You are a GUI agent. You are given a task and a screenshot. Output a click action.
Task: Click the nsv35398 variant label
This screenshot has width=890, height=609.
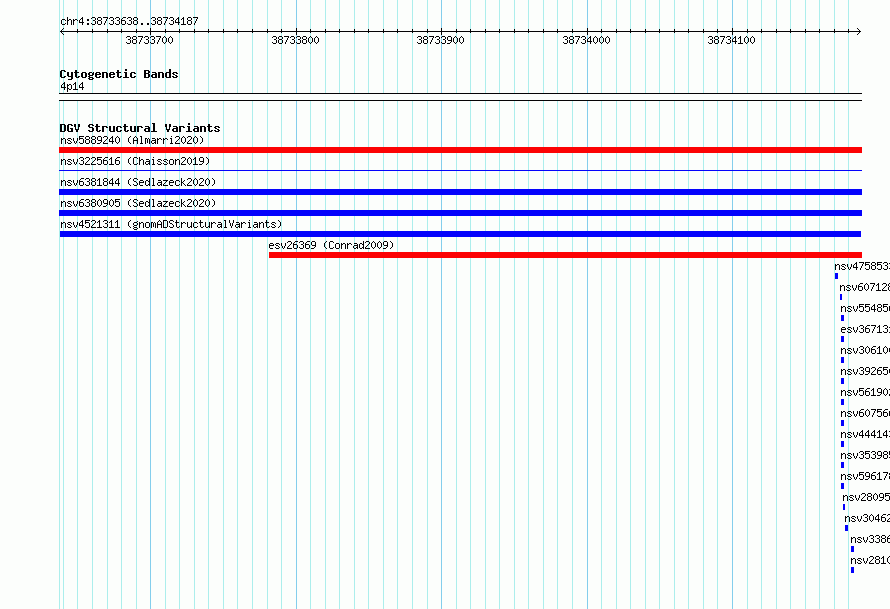pyautogui.click(x=865, y=455)
